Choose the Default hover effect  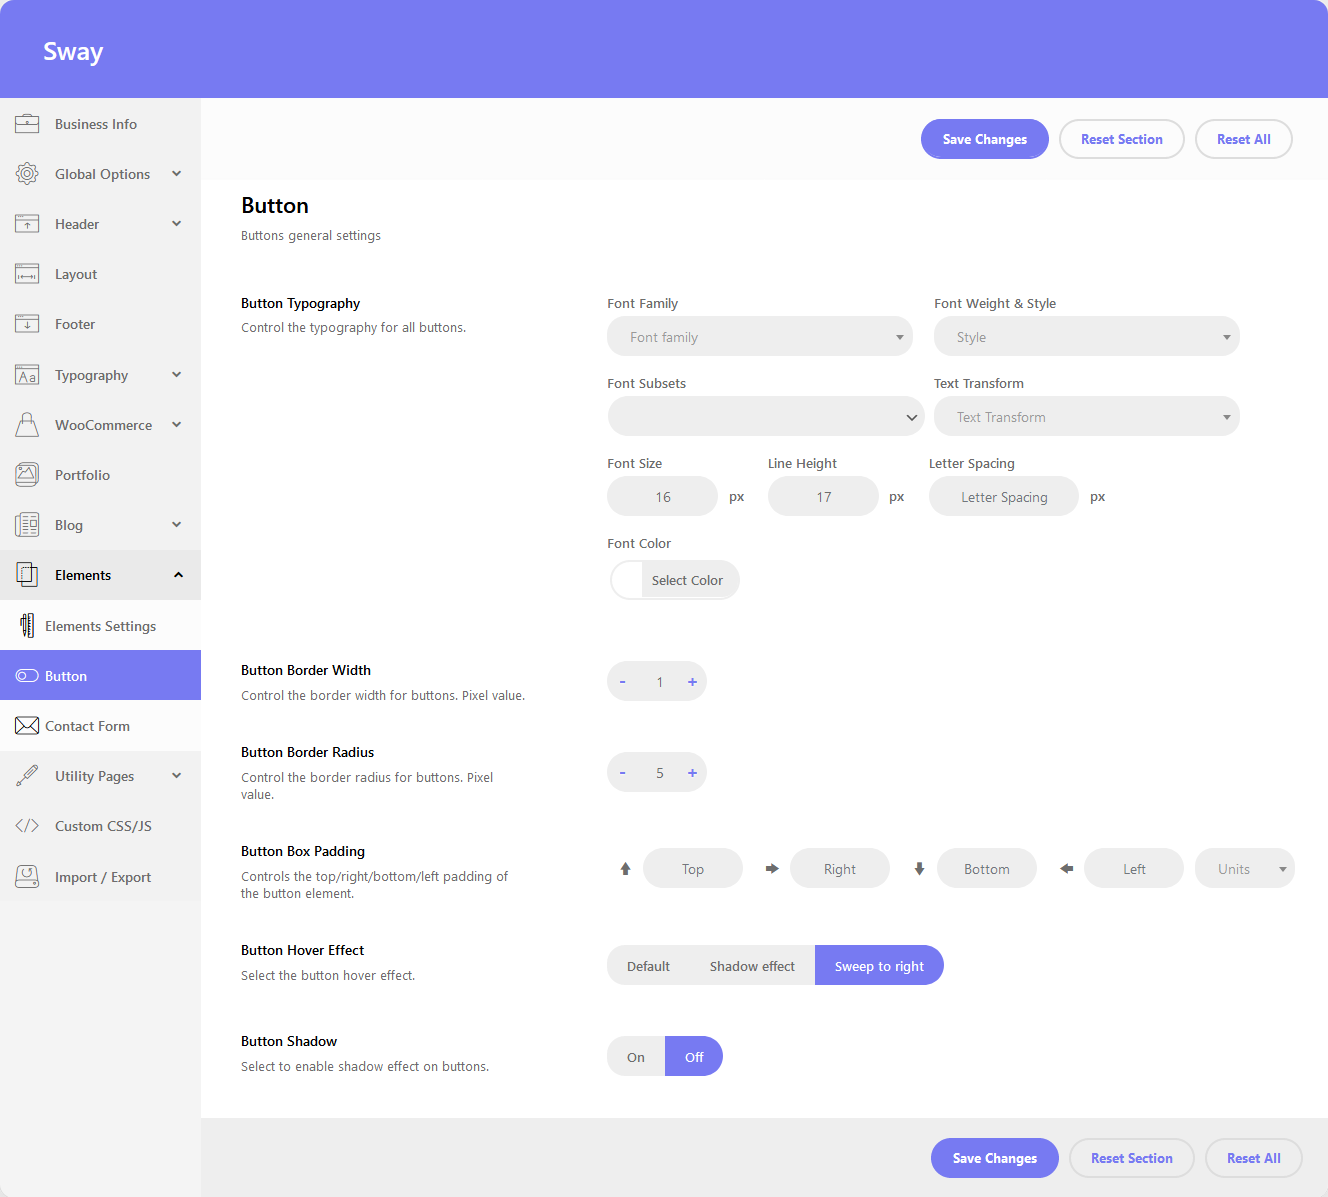648,966
